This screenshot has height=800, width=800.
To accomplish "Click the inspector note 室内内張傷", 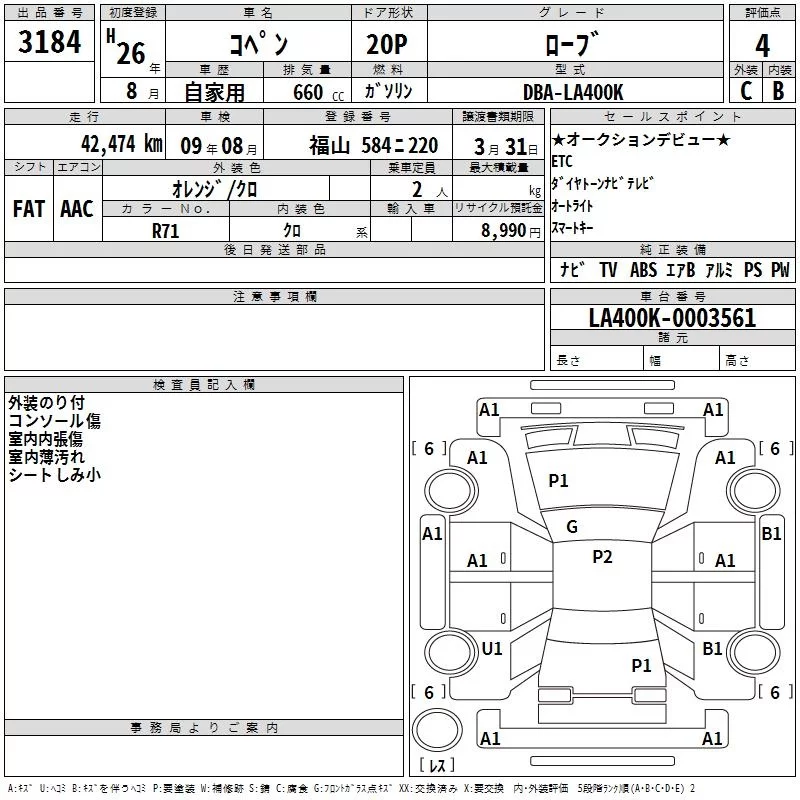I will 45,439.
